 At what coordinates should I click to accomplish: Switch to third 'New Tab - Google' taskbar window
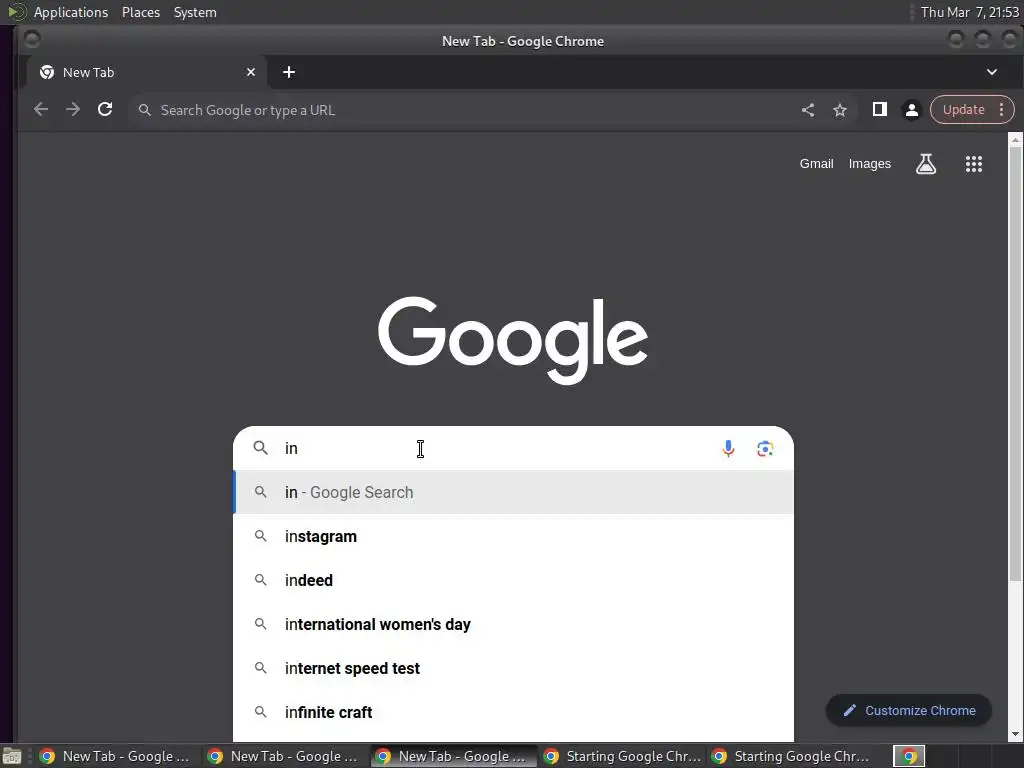point(452,756)
